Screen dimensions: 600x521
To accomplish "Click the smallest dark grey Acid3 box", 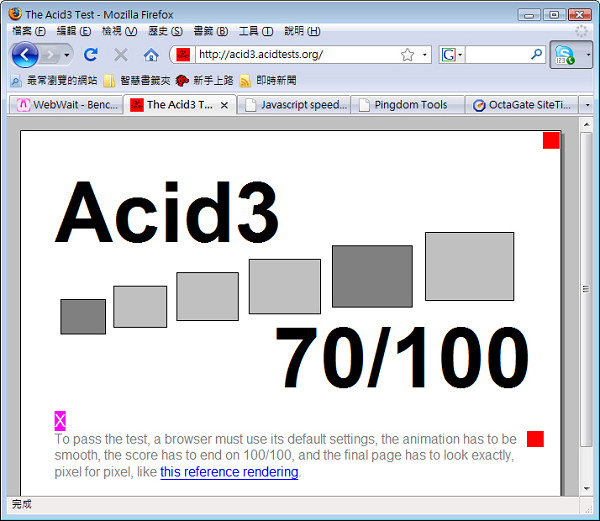I will point(83,317).
